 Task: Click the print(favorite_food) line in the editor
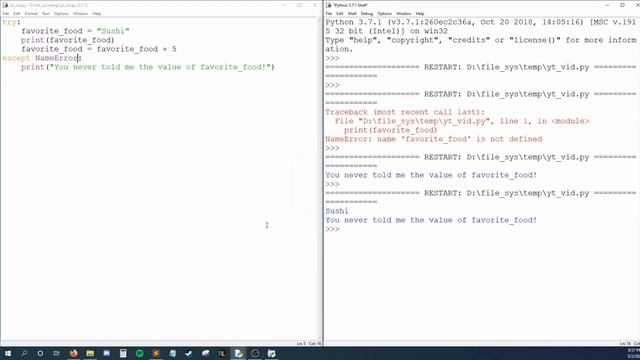click(68, 40)
